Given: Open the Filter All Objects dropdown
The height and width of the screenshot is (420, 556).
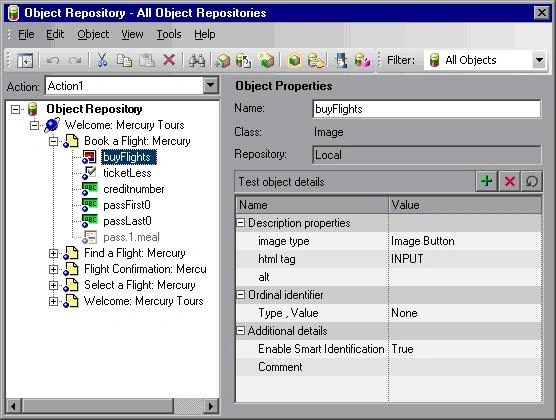Looking at the screenshot, I should pyautogui.click(x=539, y=60).
